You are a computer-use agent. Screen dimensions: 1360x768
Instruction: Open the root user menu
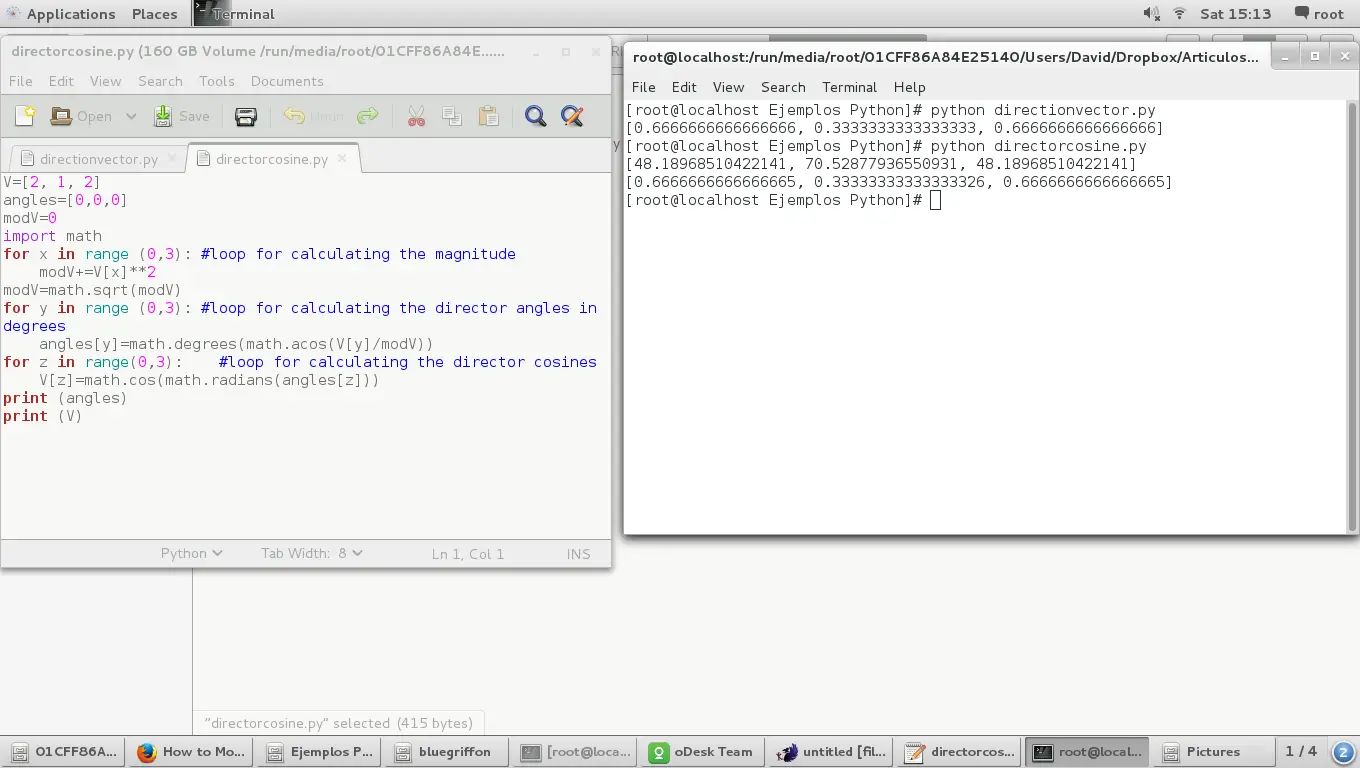click(x=1319, y=14)
